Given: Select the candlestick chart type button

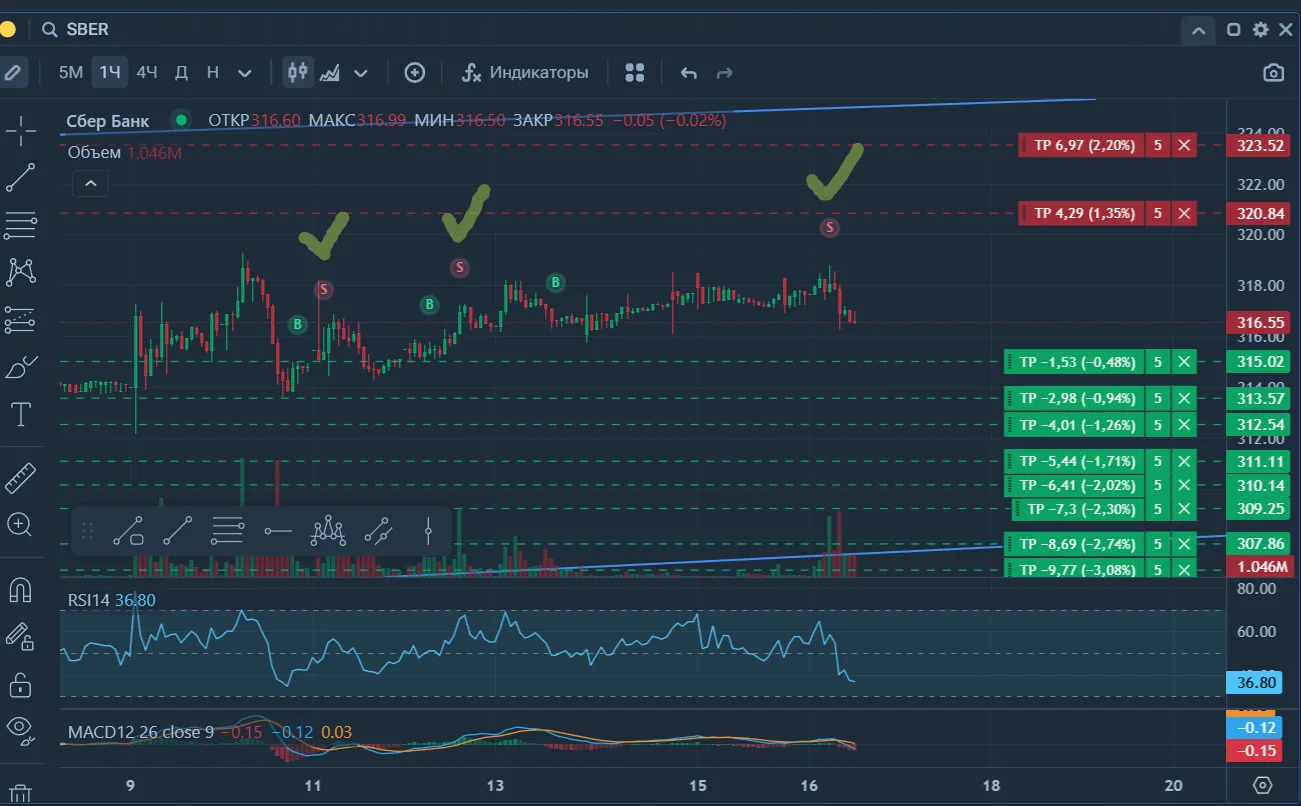Looking at the screenshot, I should [297, 73].
